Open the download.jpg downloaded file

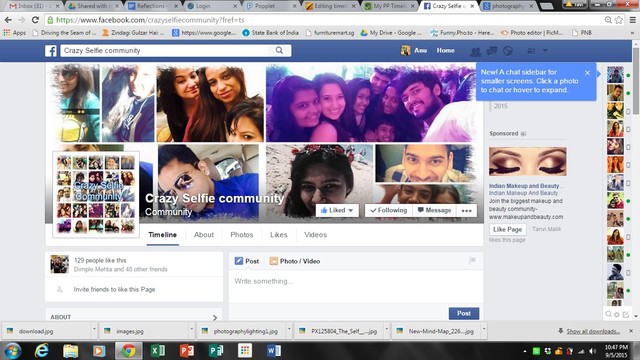pos(47,331)
